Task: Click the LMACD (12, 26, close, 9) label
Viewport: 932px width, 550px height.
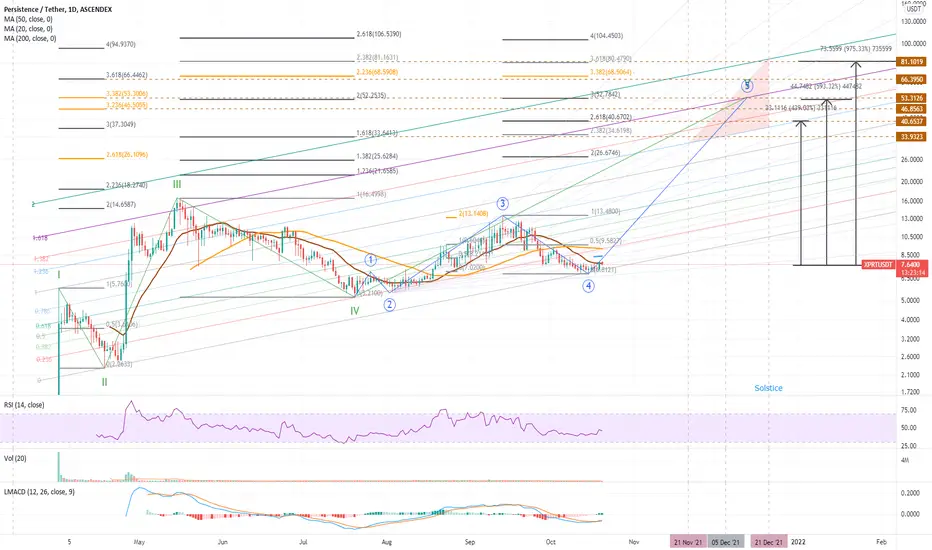Action: coord(39,492)
